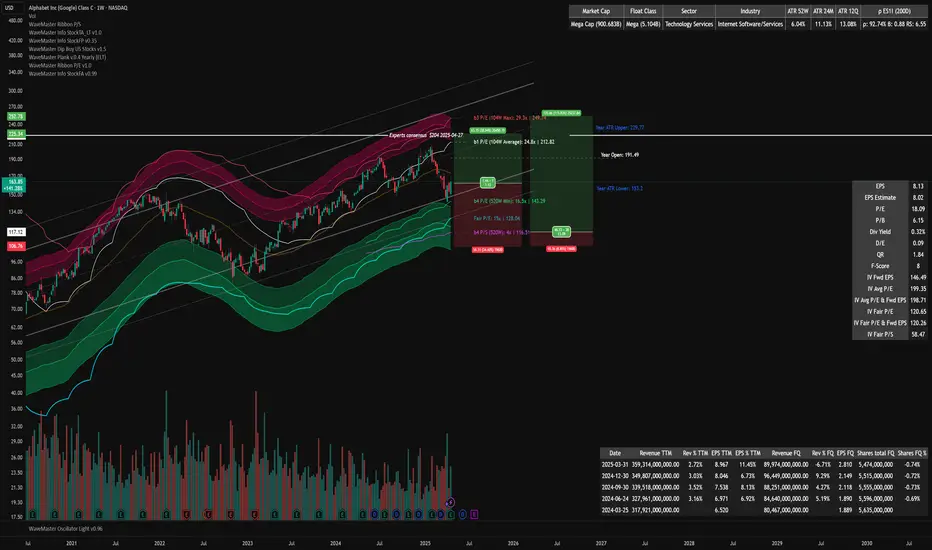932x550 pixels.
Task: Click the F-Score row label
Action: coord(880,266)
